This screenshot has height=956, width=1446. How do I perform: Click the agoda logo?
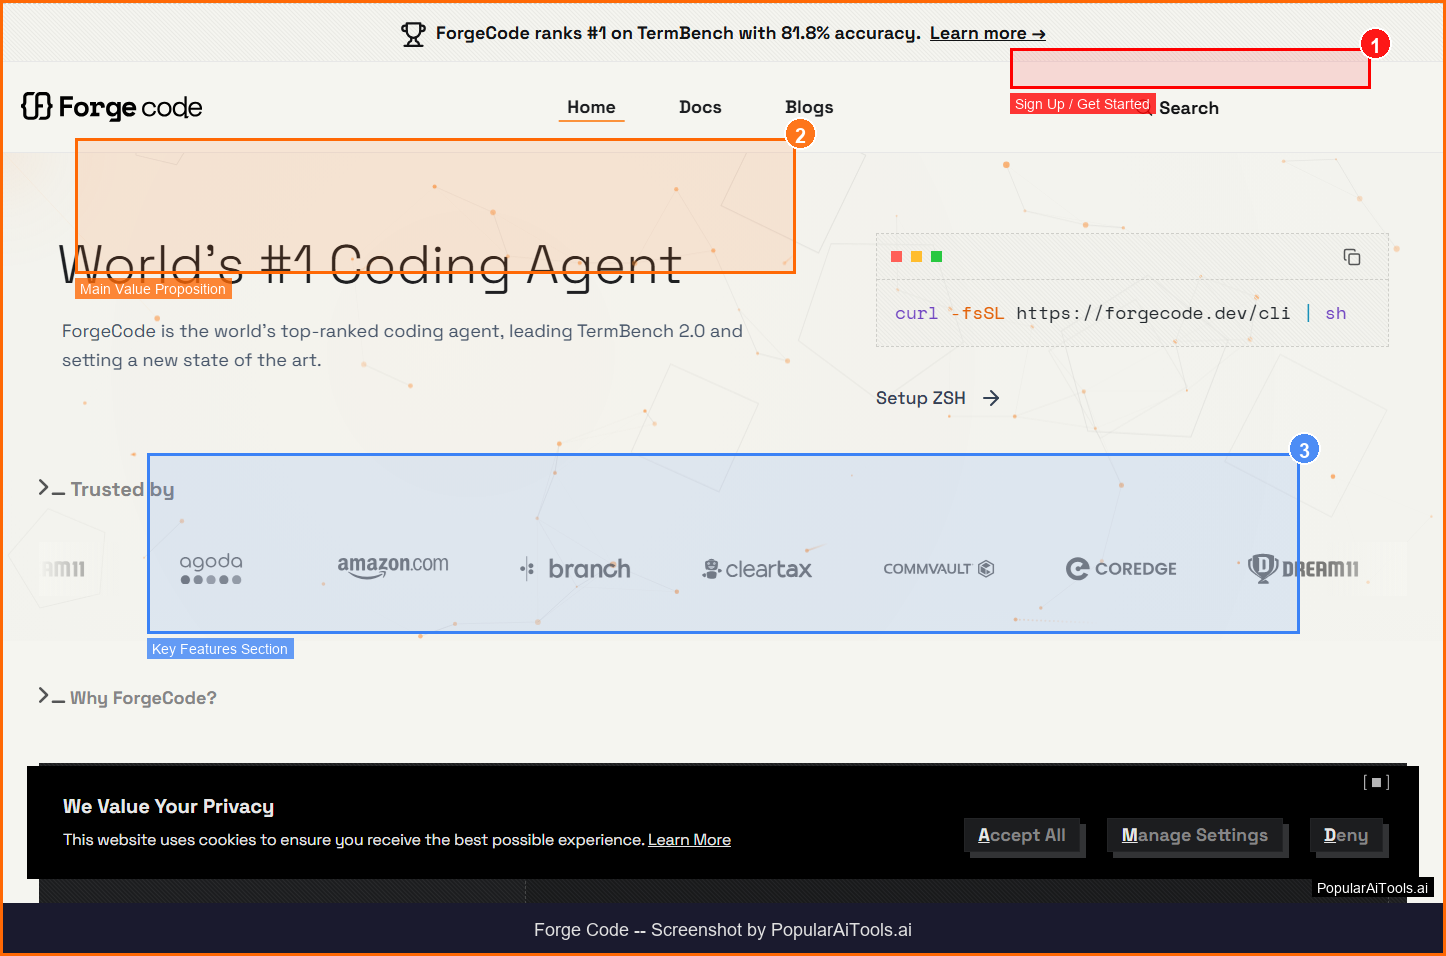211,567
